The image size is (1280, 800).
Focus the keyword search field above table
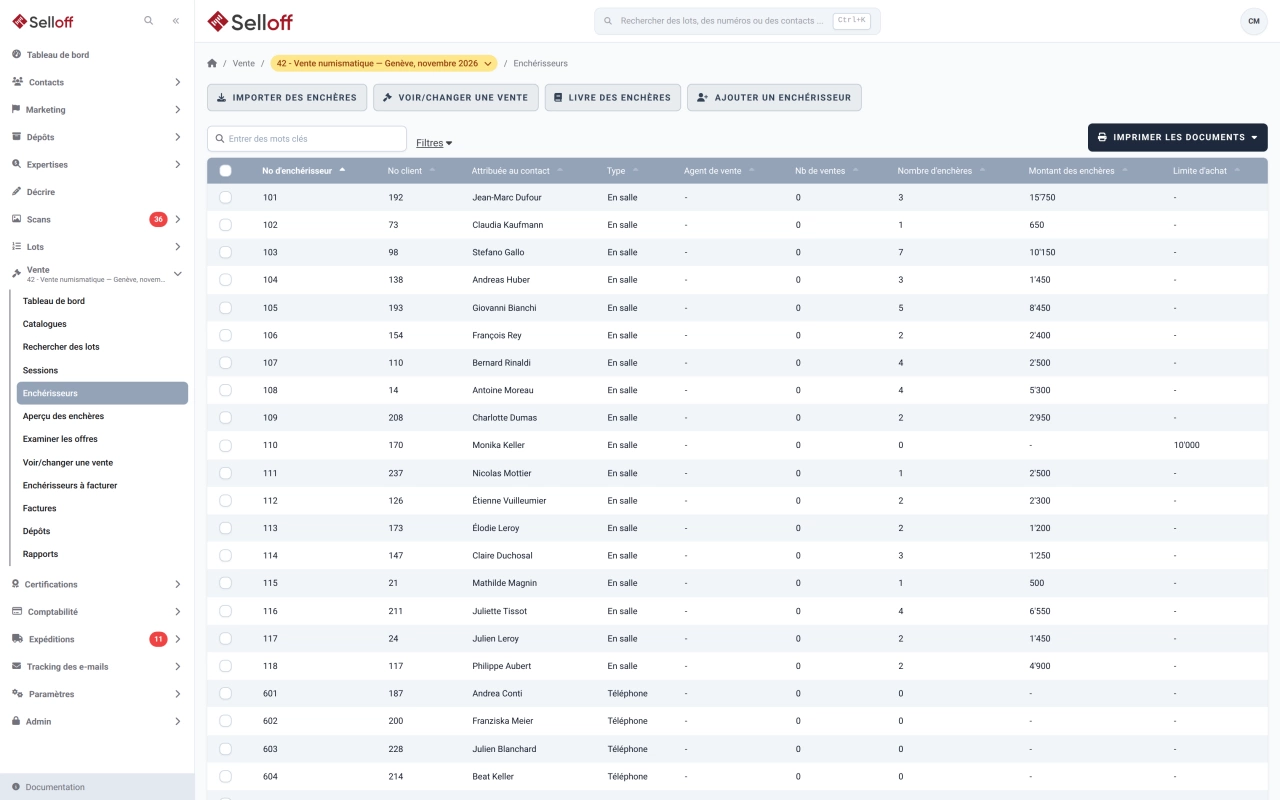(x=307, y=139)
